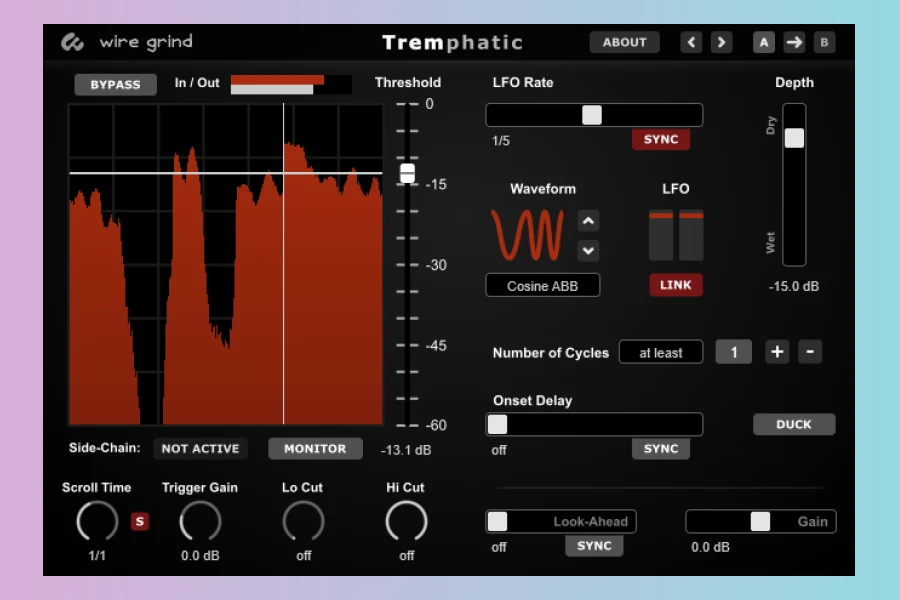Select previous waveform up chevron
This screenshot has height=600, width=900.
[588, 221]
